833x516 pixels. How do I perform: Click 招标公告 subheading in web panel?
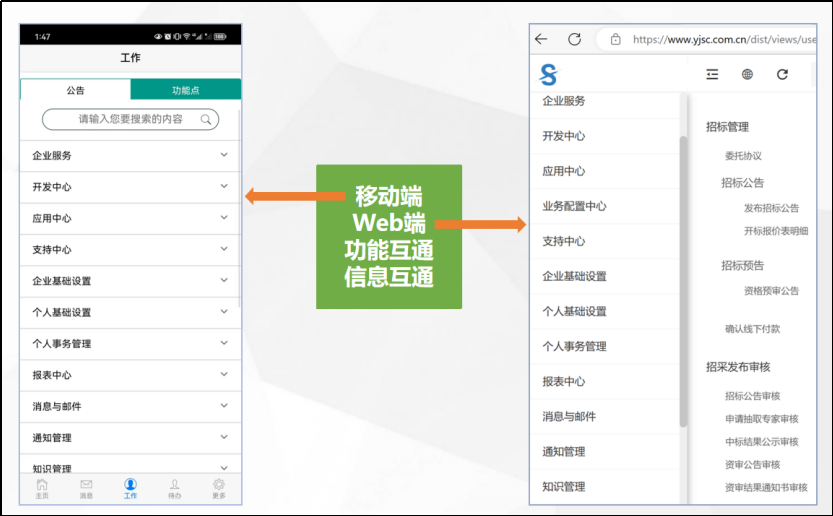click(742, 183)
